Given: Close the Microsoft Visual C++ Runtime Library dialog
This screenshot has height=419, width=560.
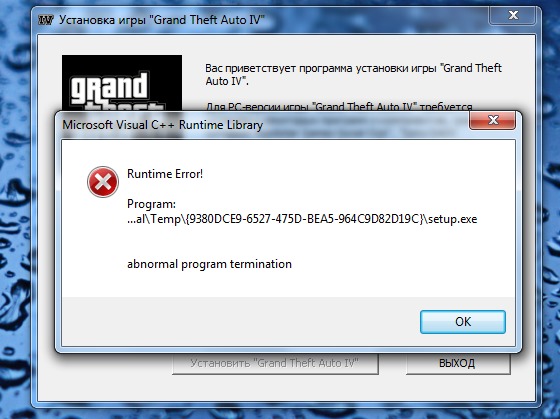Looking at the screenshot, I should 492,120.
